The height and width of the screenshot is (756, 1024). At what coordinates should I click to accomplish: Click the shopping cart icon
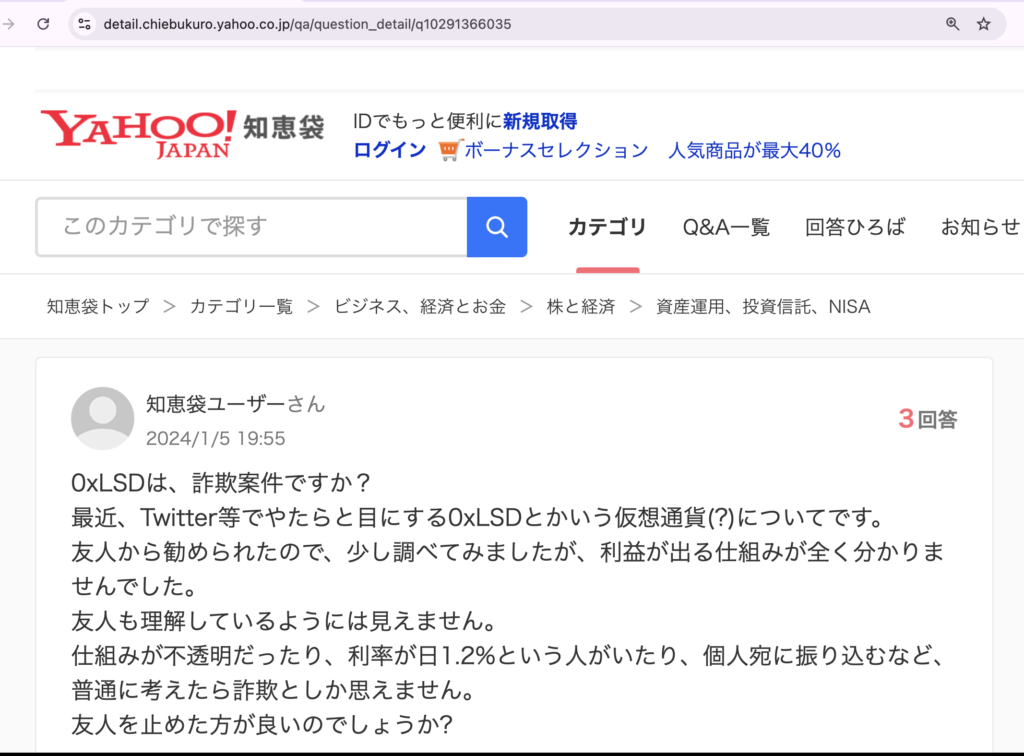[x=449, y=150]
